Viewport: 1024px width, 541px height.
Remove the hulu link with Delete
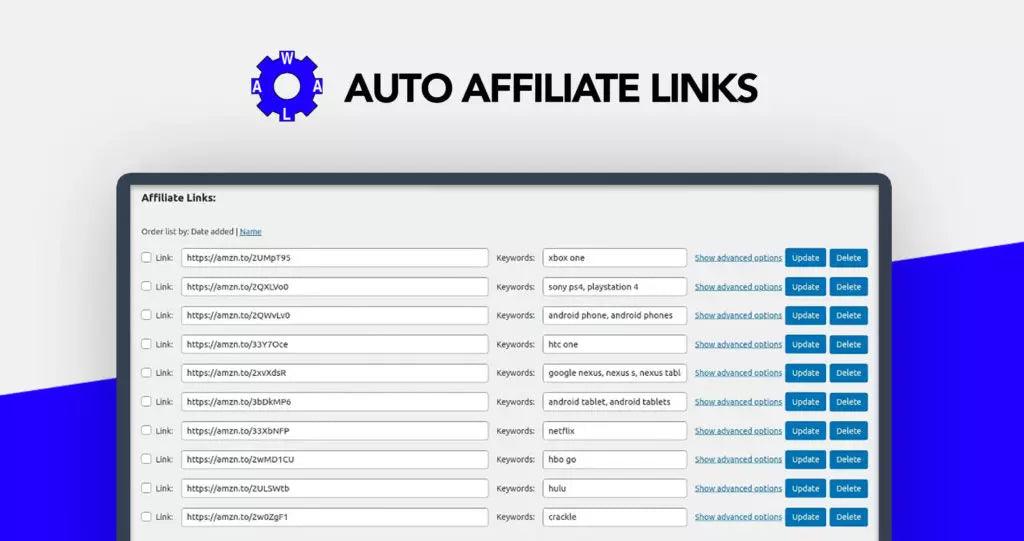[x=848, y=489]
